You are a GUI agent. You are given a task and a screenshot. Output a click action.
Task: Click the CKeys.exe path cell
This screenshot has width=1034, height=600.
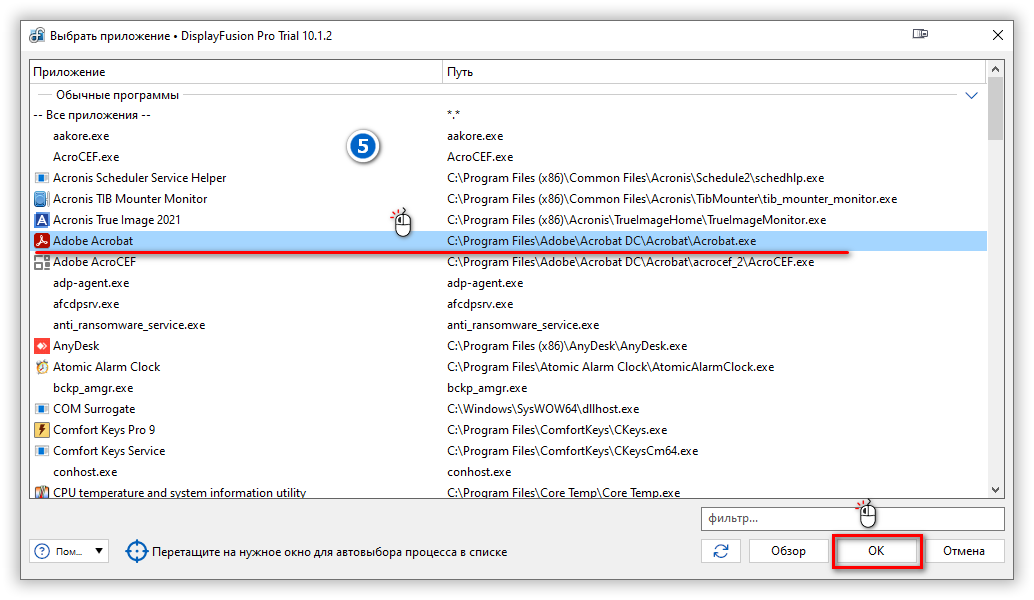[557, 430]
